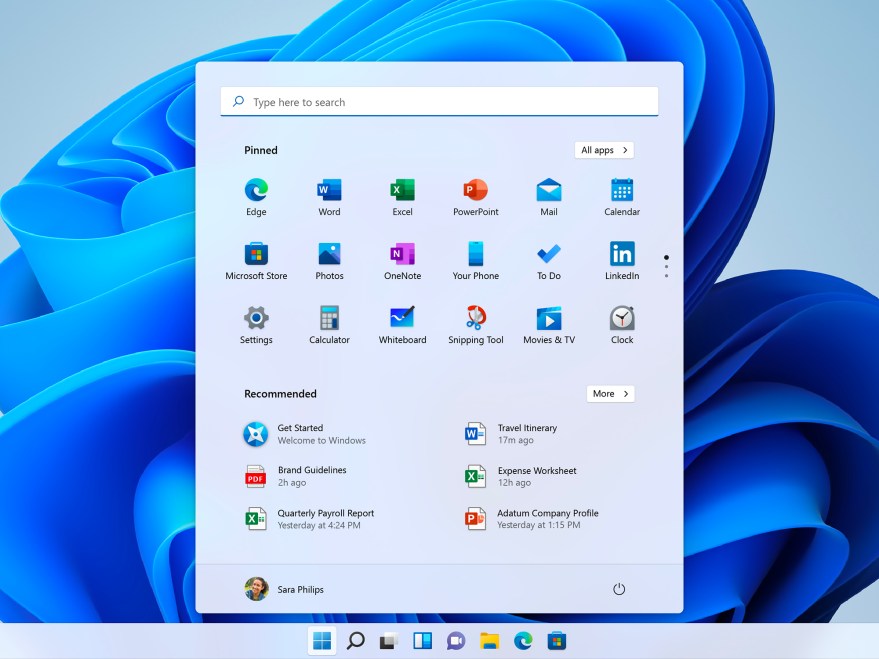
Task: Open the Excel app
Action: pyautogui.click(x=402, y=190)
